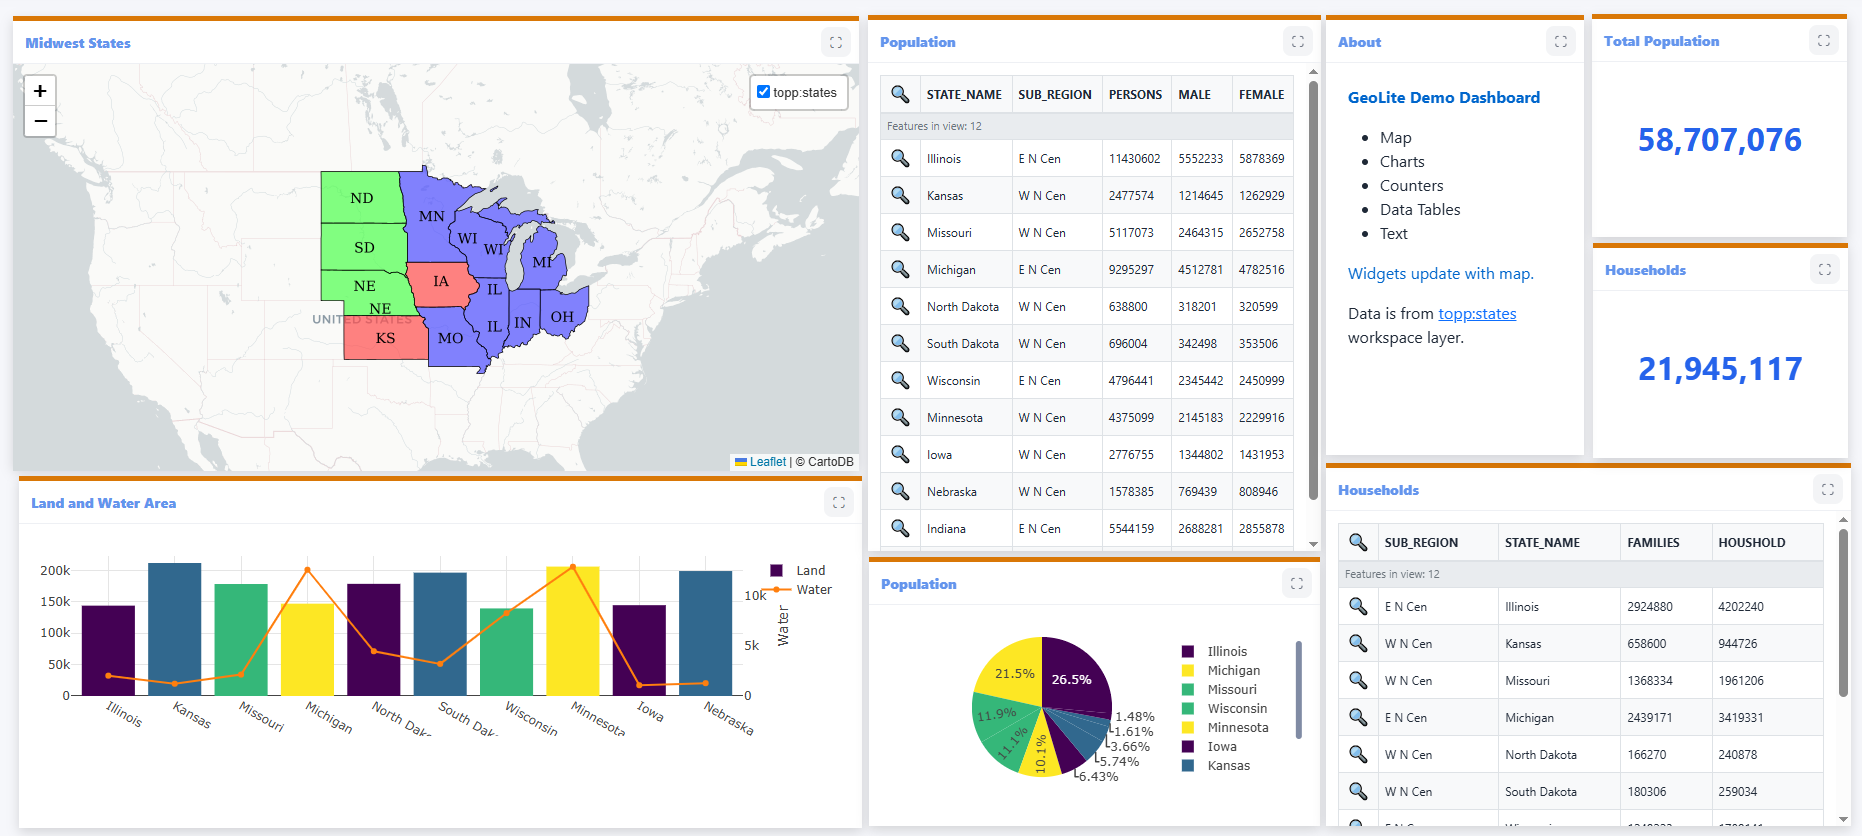Zoom to Michigan in Population table

900,269
